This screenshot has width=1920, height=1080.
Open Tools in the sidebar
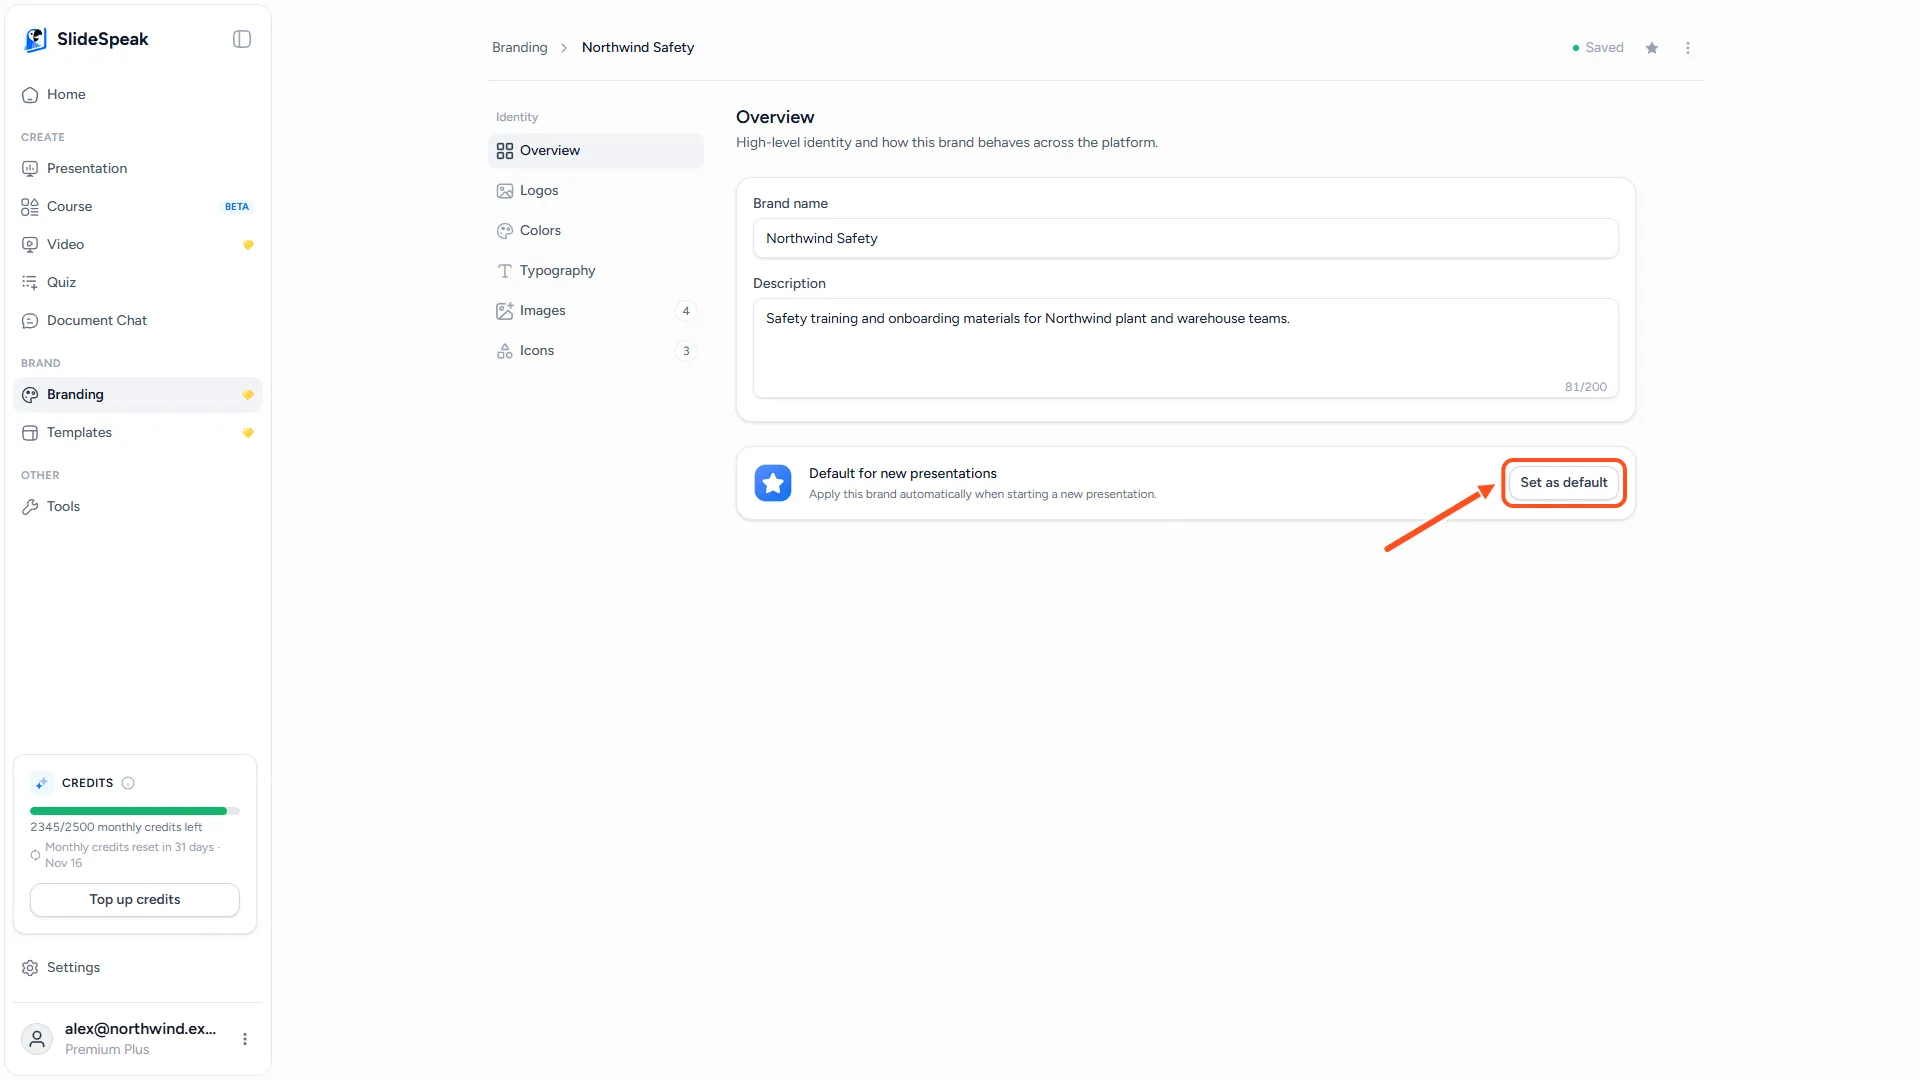pos(138,506)
